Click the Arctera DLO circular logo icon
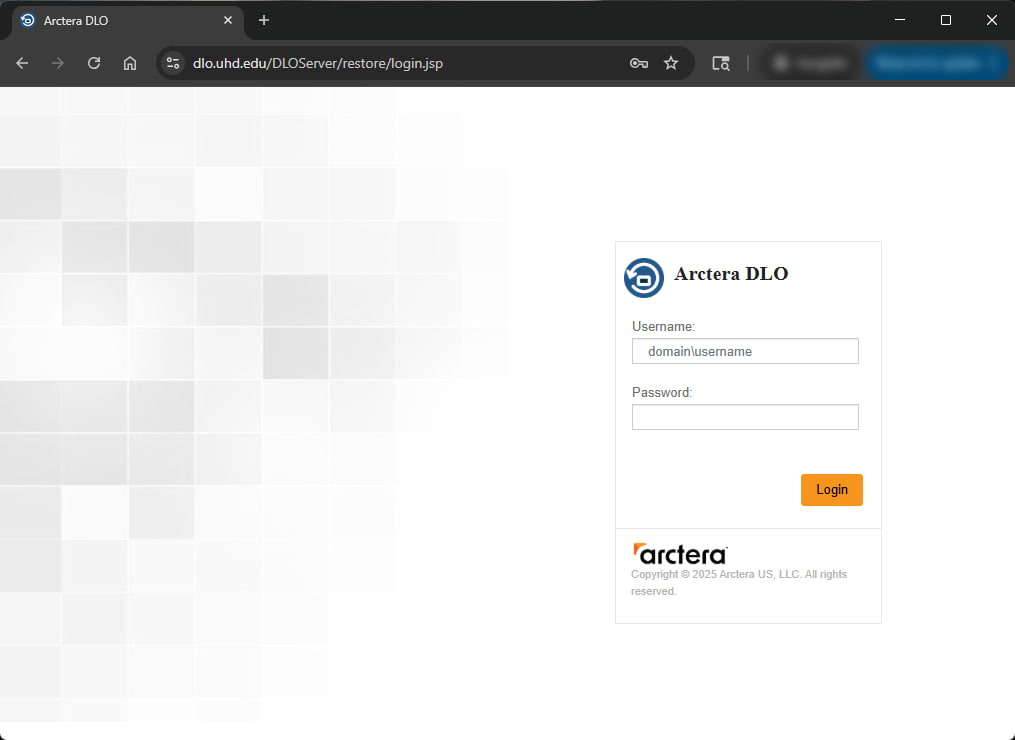1015x740 pixels. 644,277
